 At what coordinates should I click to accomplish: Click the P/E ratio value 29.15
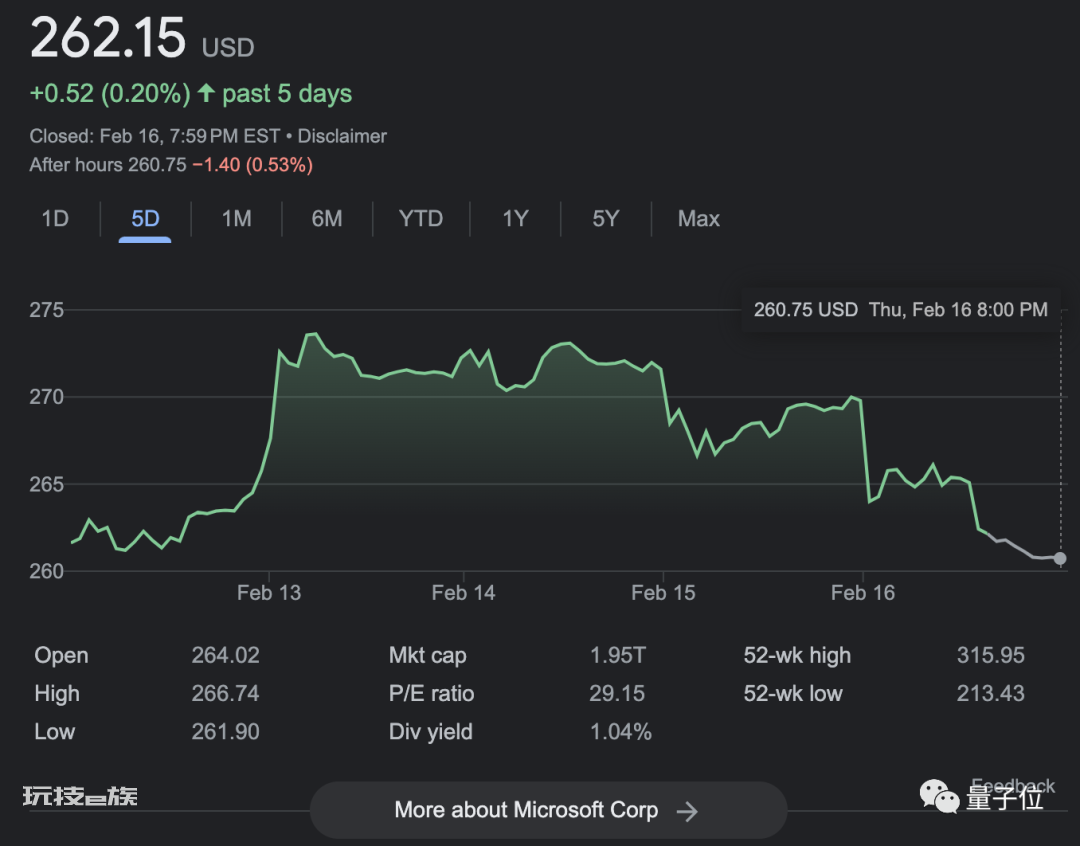point(617,693)
